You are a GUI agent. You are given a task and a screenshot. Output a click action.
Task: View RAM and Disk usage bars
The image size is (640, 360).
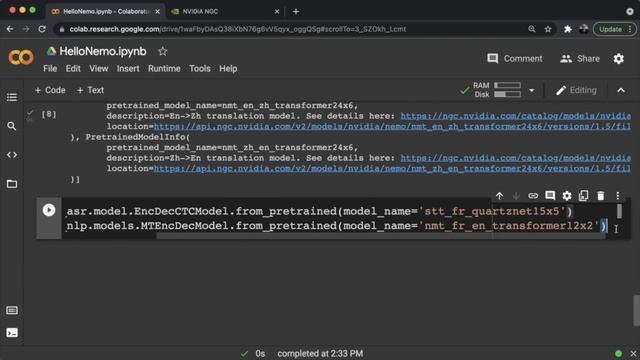[507, 90]
